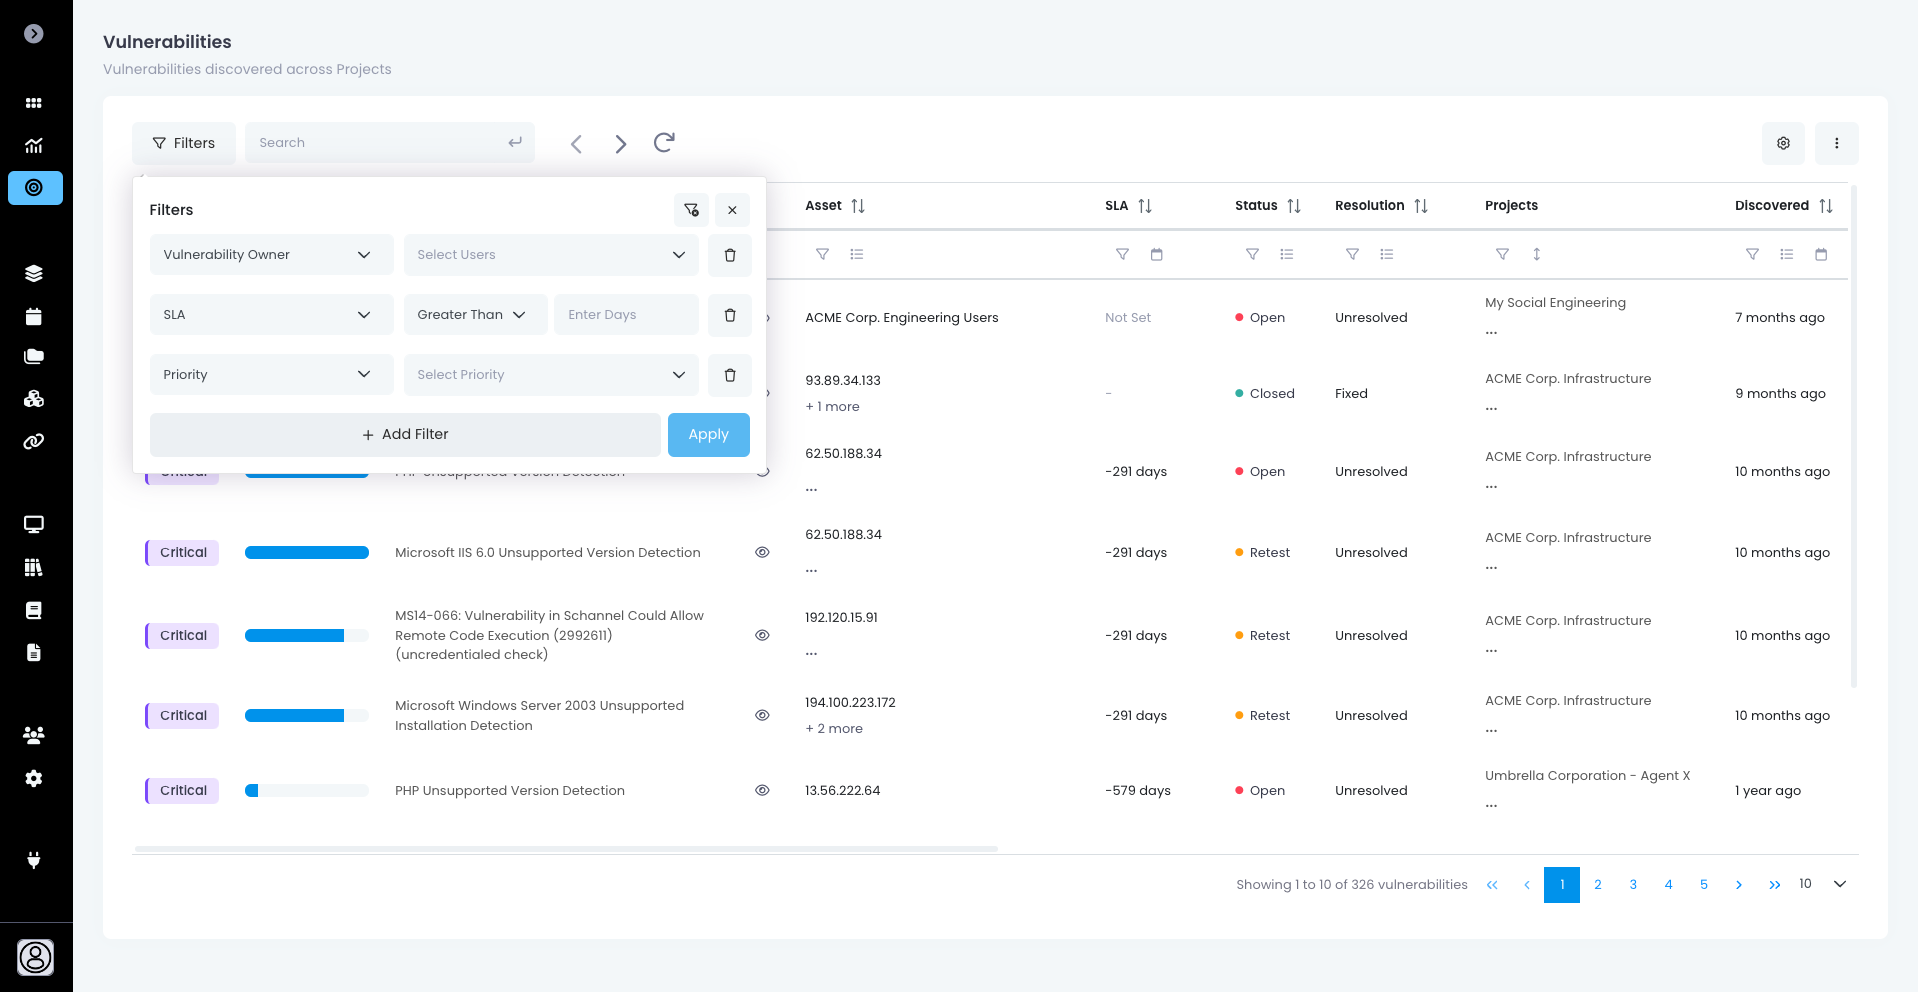Viewport: 1918px width, 992px height.
Task: Delete the Vulnerability Owner filter row
Action: tap(730, 255)
